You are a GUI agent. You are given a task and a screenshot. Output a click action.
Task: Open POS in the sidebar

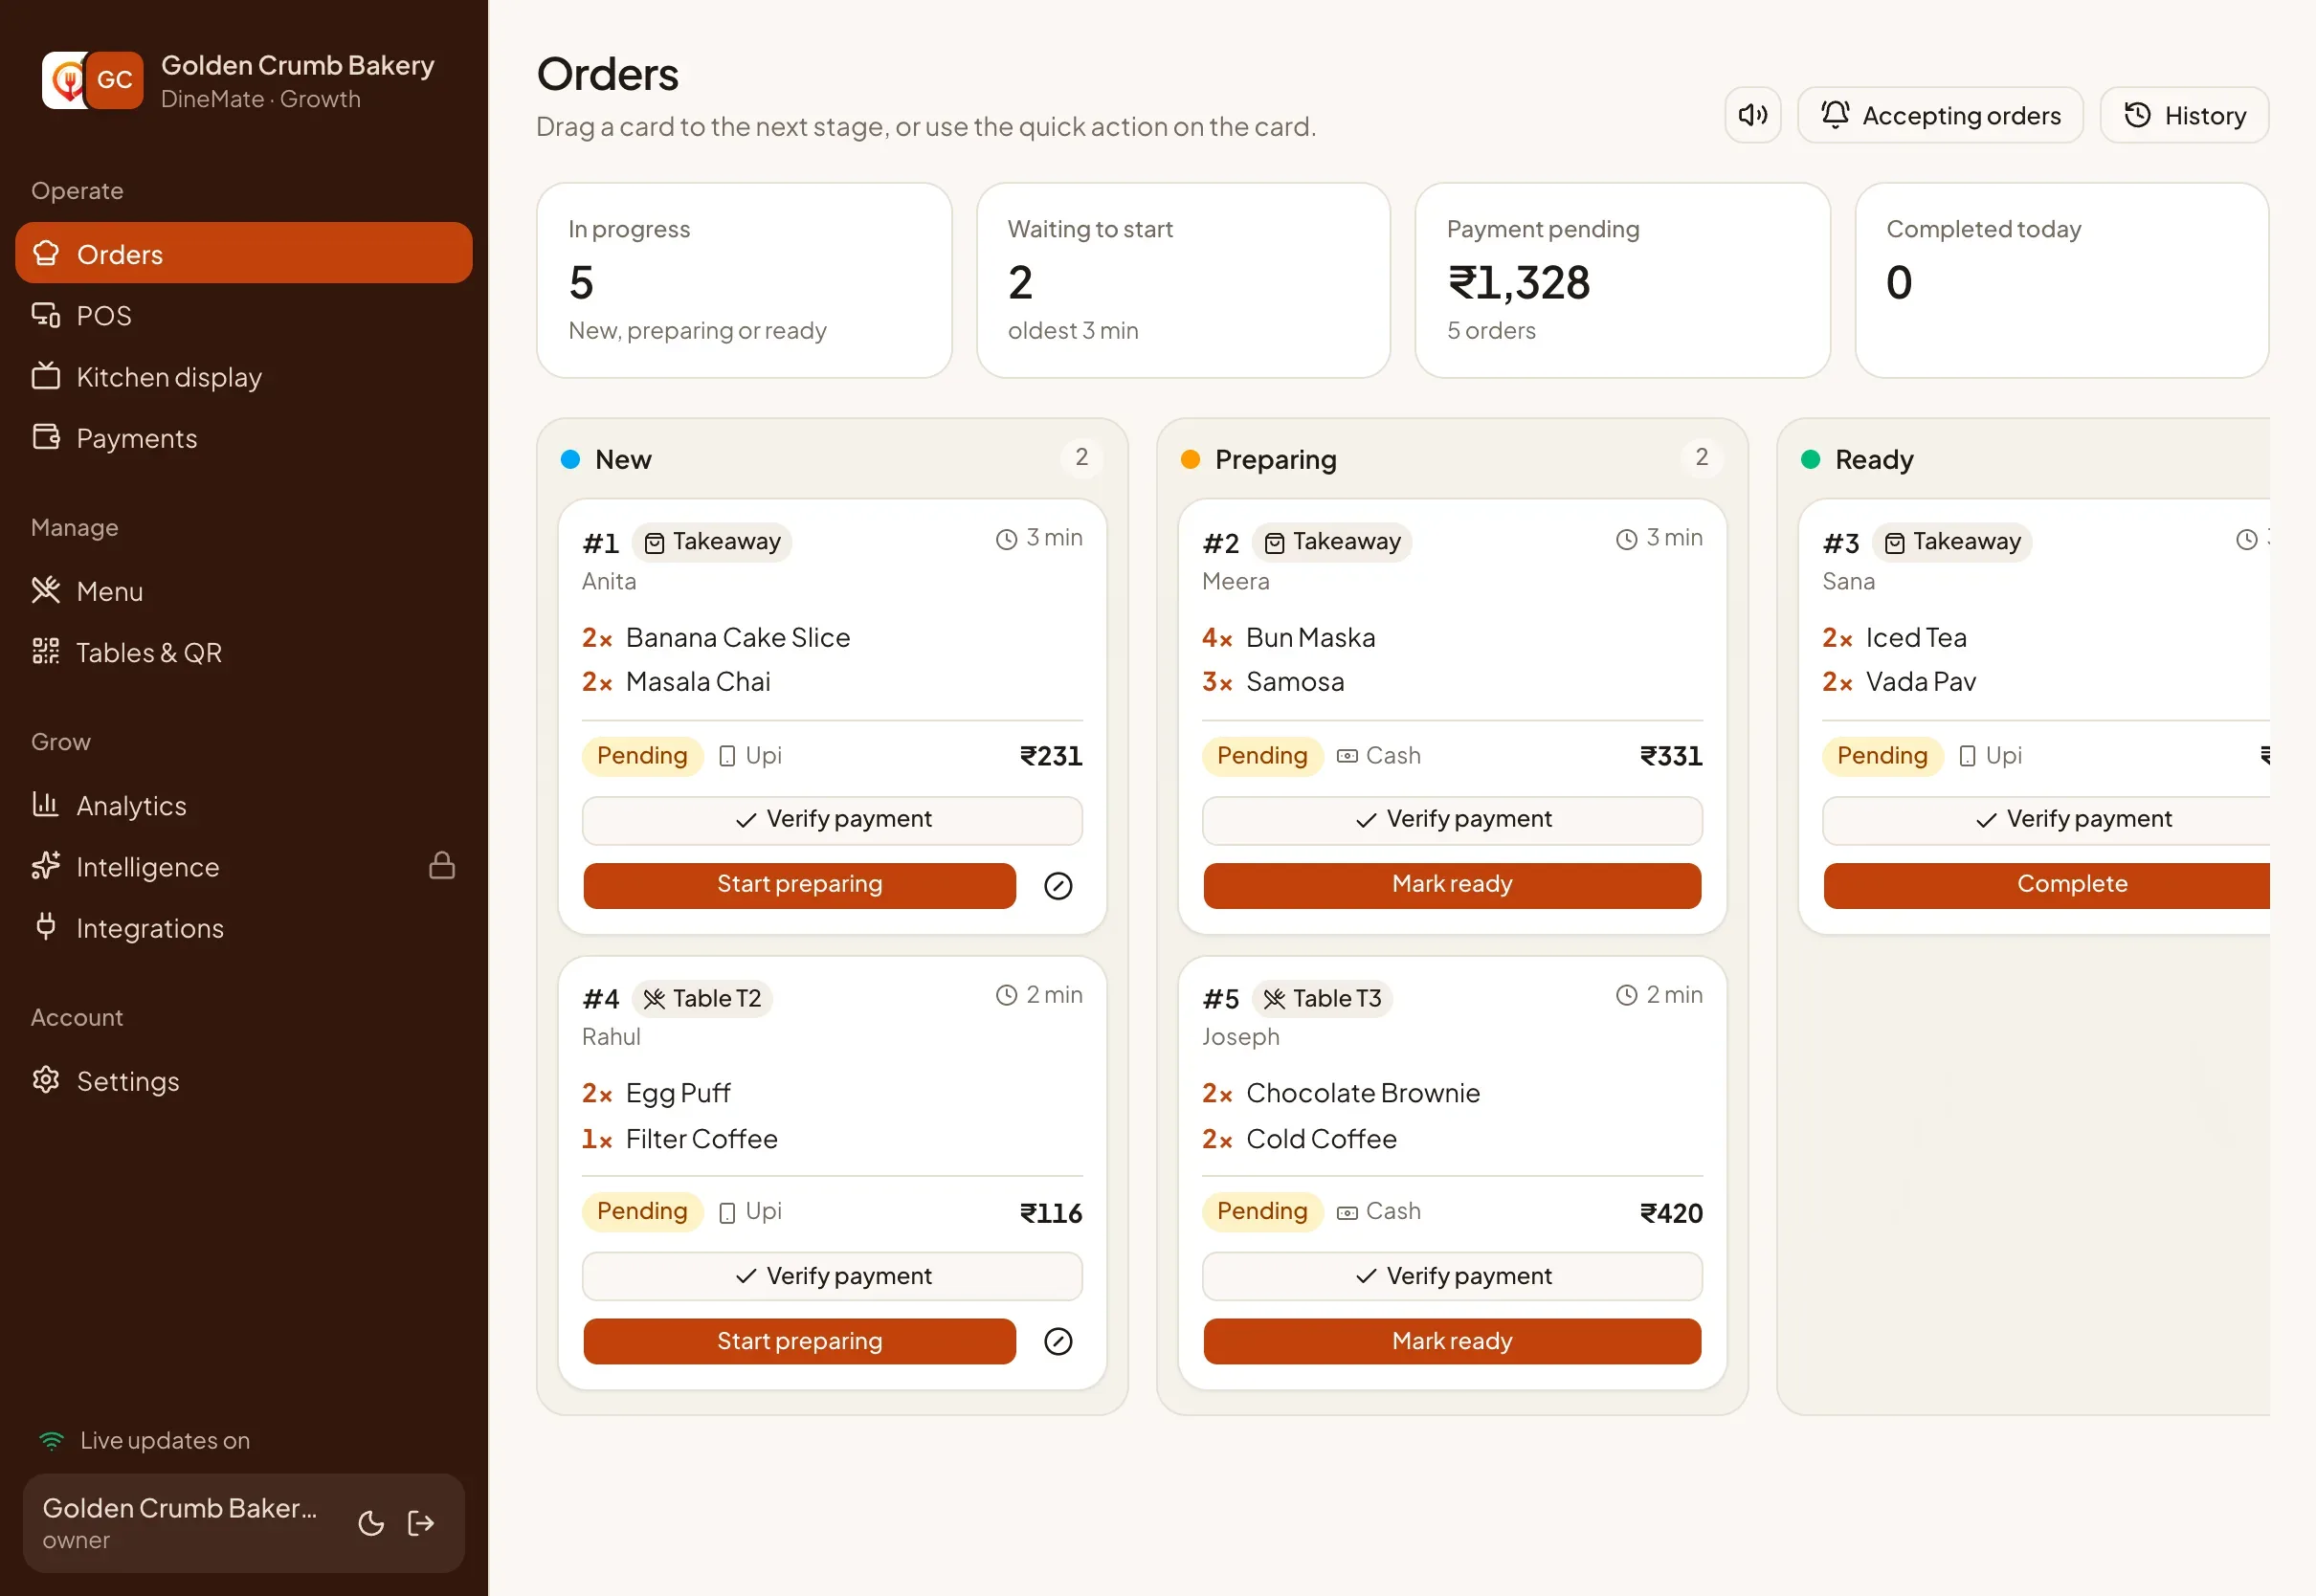pos(244,316)
